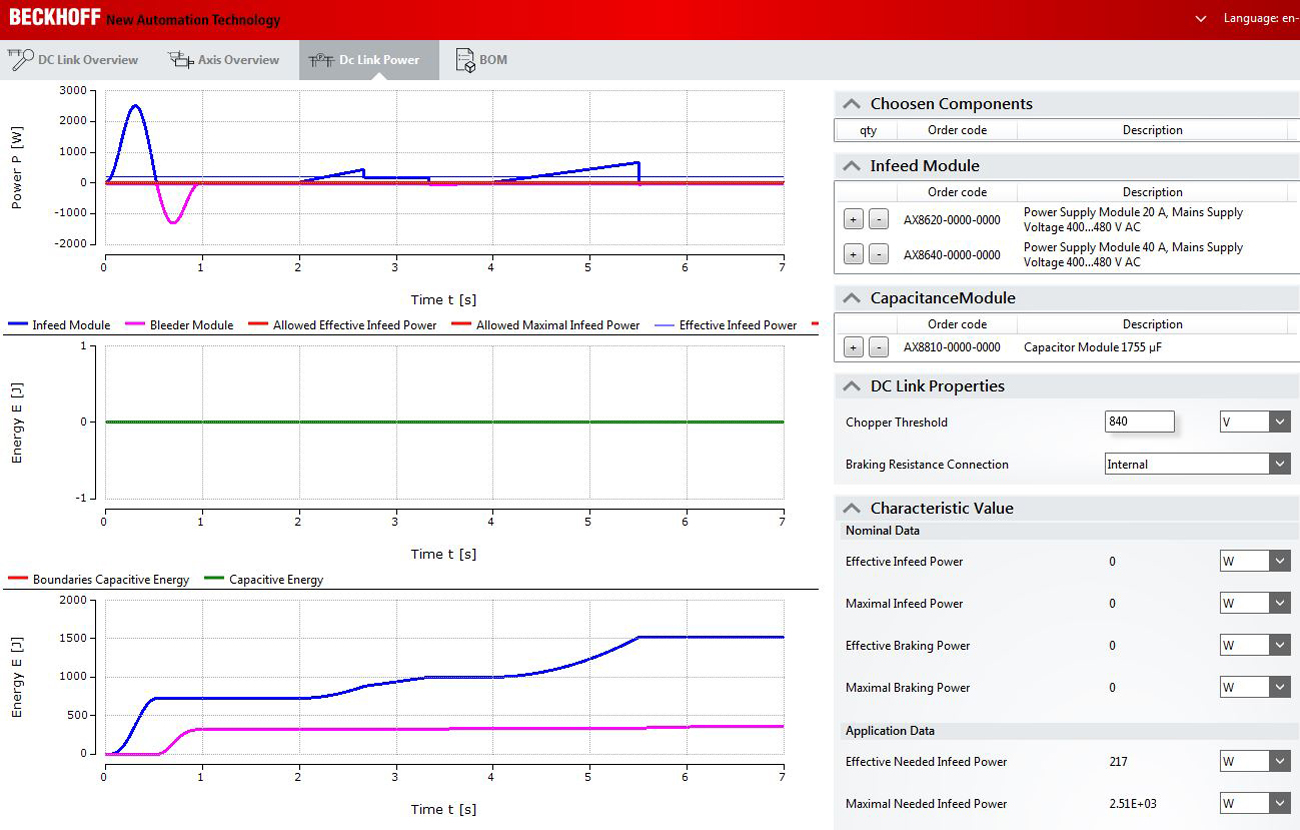
Task: Remove one AX8620-0000-0000 power supply module
Action: [878, 220]
